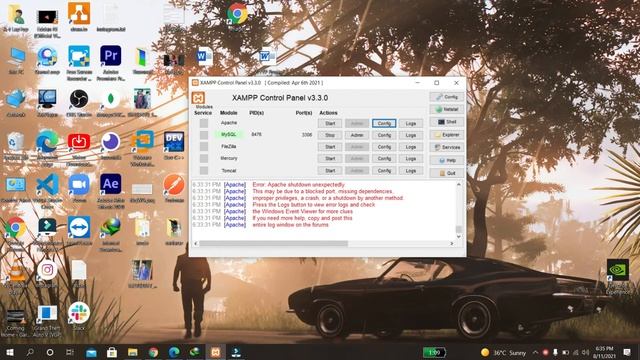Start the Mercury module

330,159
